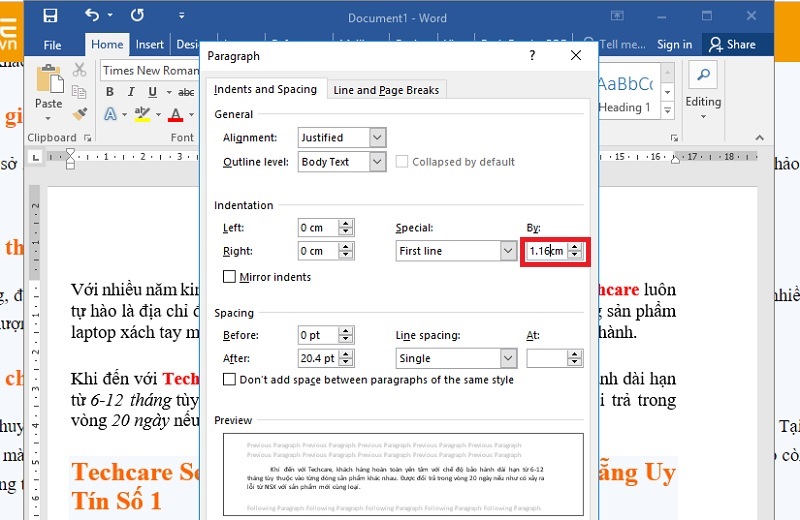Click the Preview paragraph sample box
This screenshot has height=520, width=800.
pos(403,475)
